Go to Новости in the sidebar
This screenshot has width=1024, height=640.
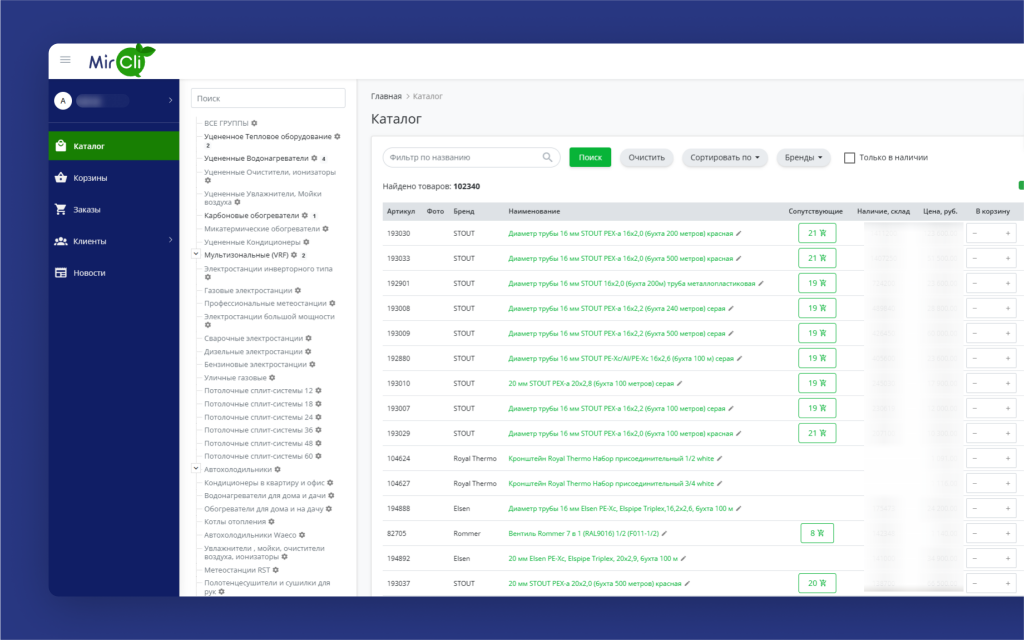89,273
